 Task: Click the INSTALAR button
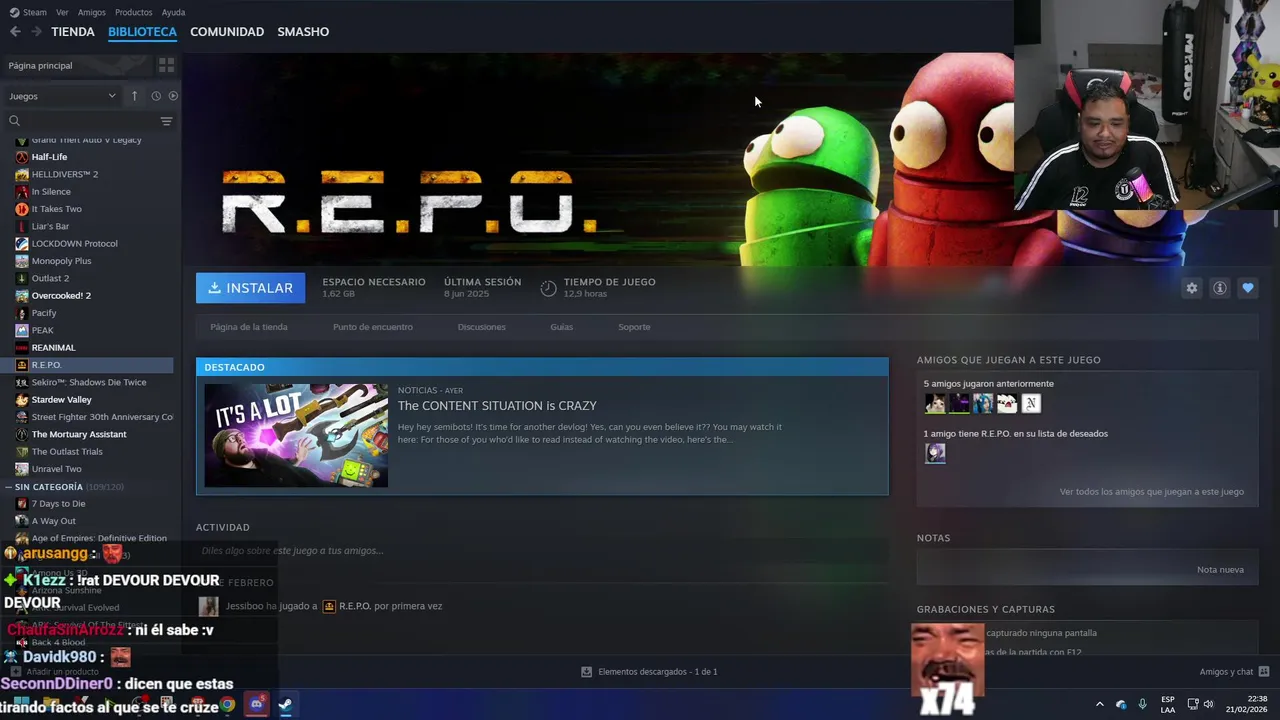click(x=250, y=288)
